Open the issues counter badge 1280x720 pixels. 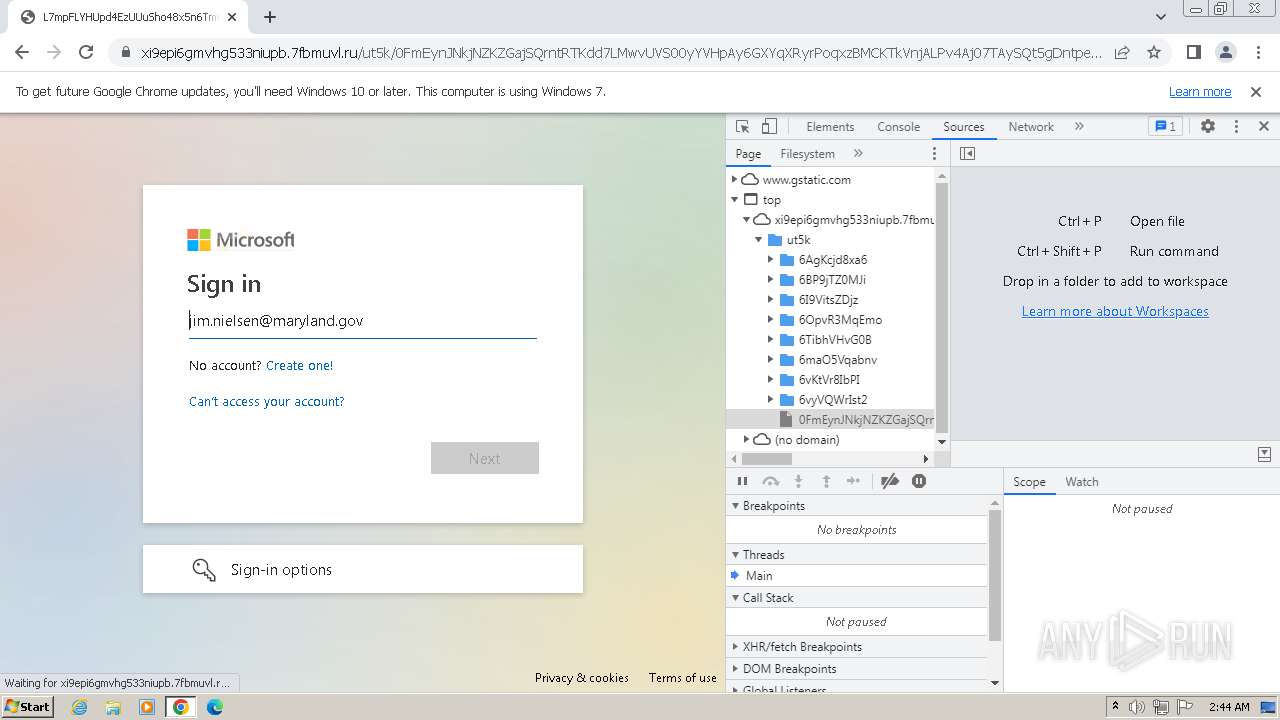coord(1165,127)
